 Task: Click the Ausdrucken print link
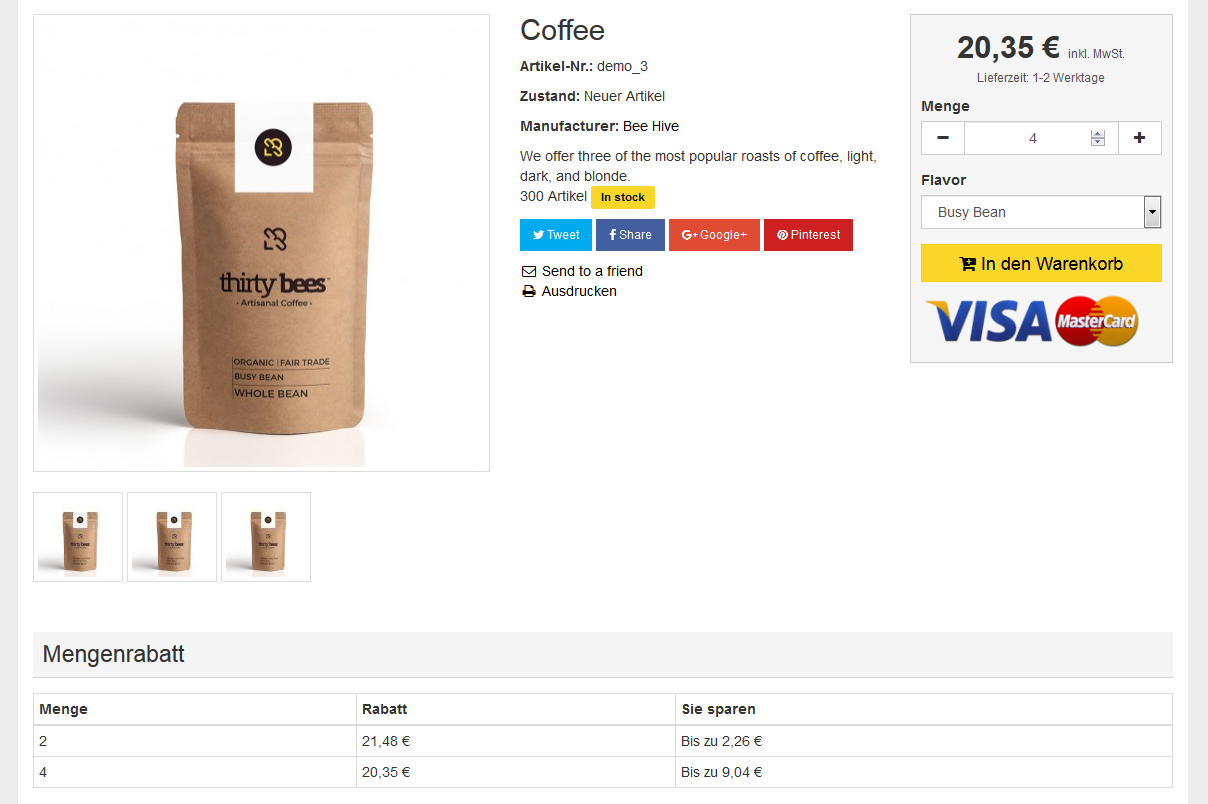(579, 292)
